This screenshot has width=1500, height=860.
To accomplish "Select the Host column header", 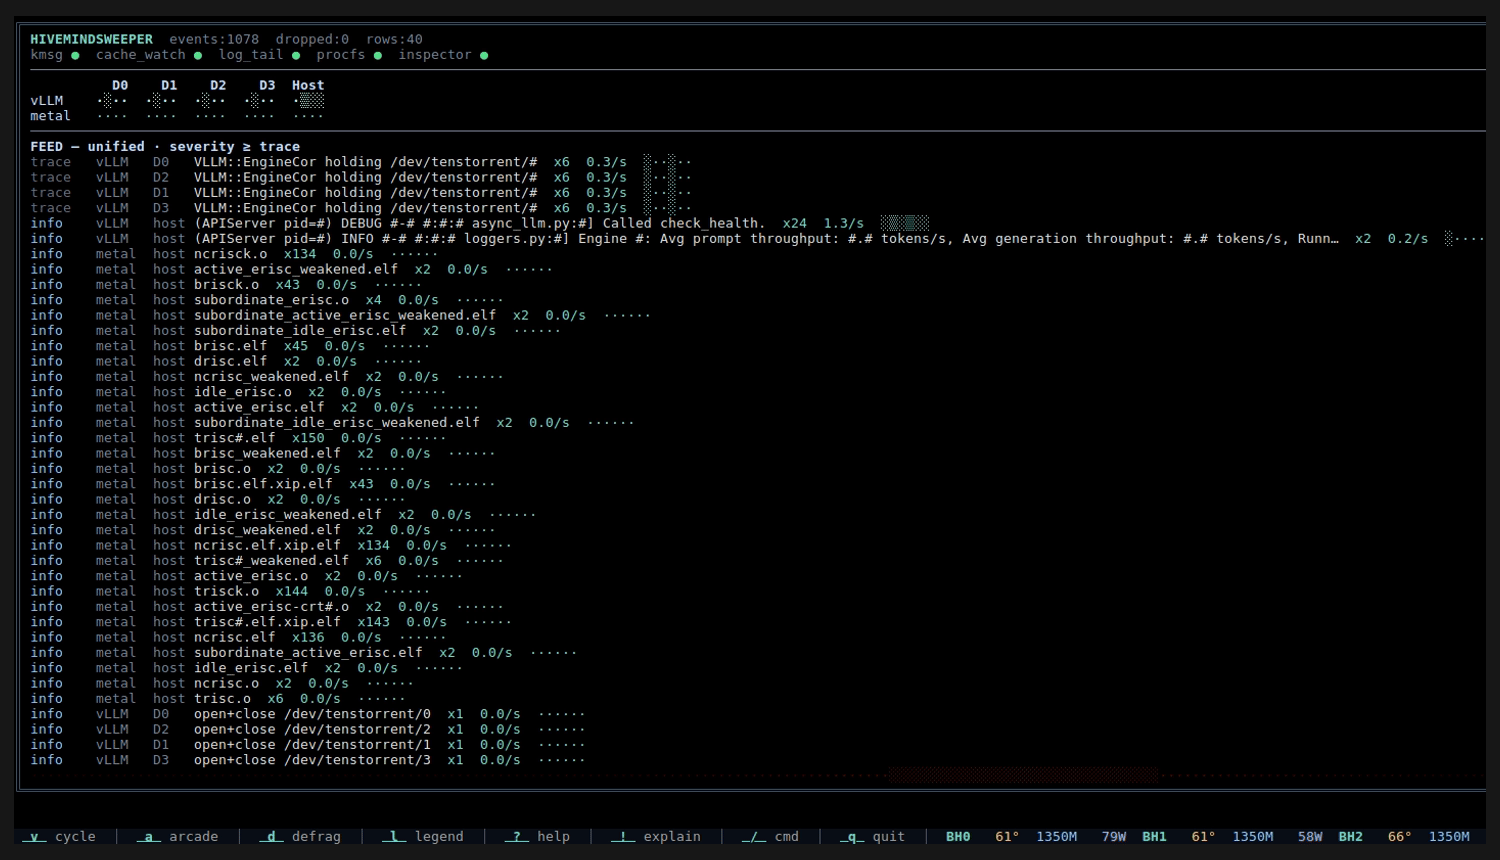I will coord(308,85).
